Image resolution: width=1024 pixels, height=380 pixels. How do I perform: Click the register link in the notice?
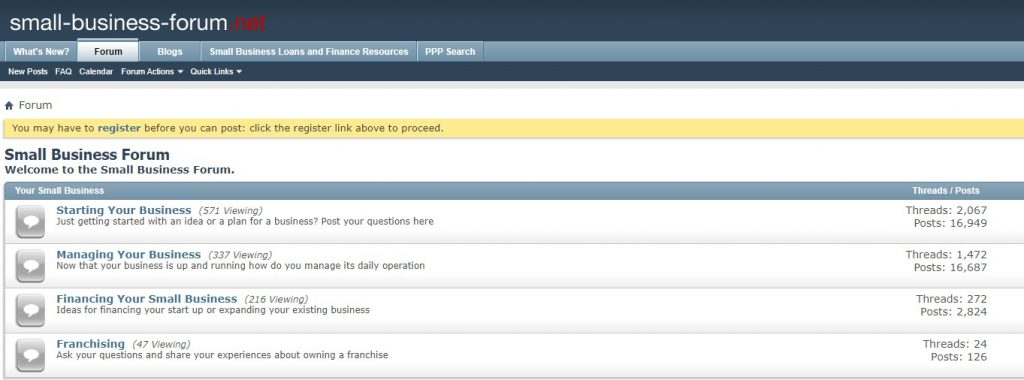(119, 128)
